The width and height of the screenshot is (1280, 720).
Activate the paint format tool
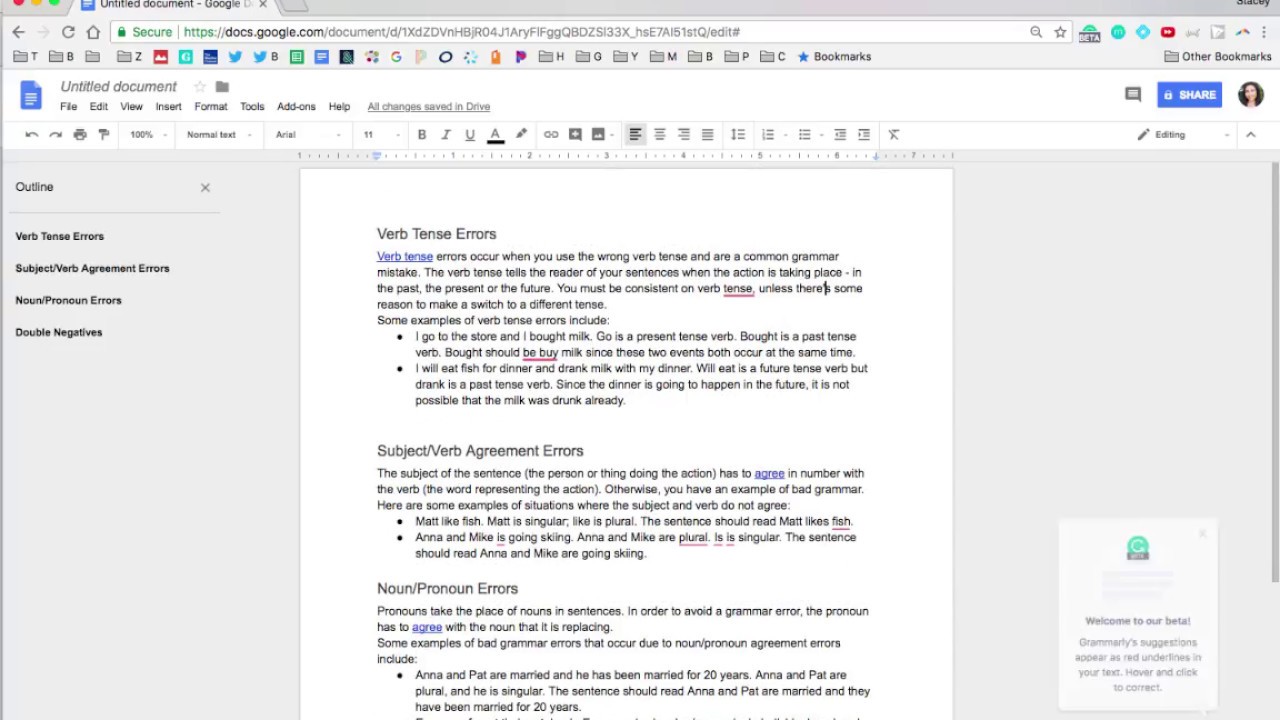(103, 135)
